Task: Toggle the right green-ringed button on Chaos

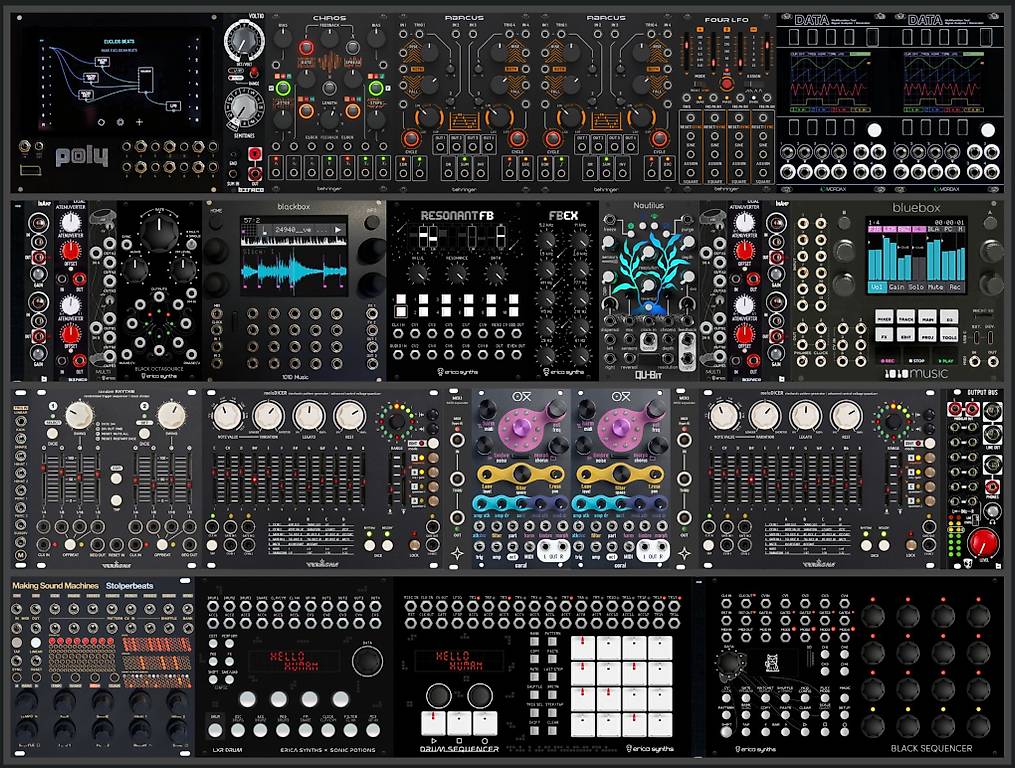Action: tap(375, 89)
